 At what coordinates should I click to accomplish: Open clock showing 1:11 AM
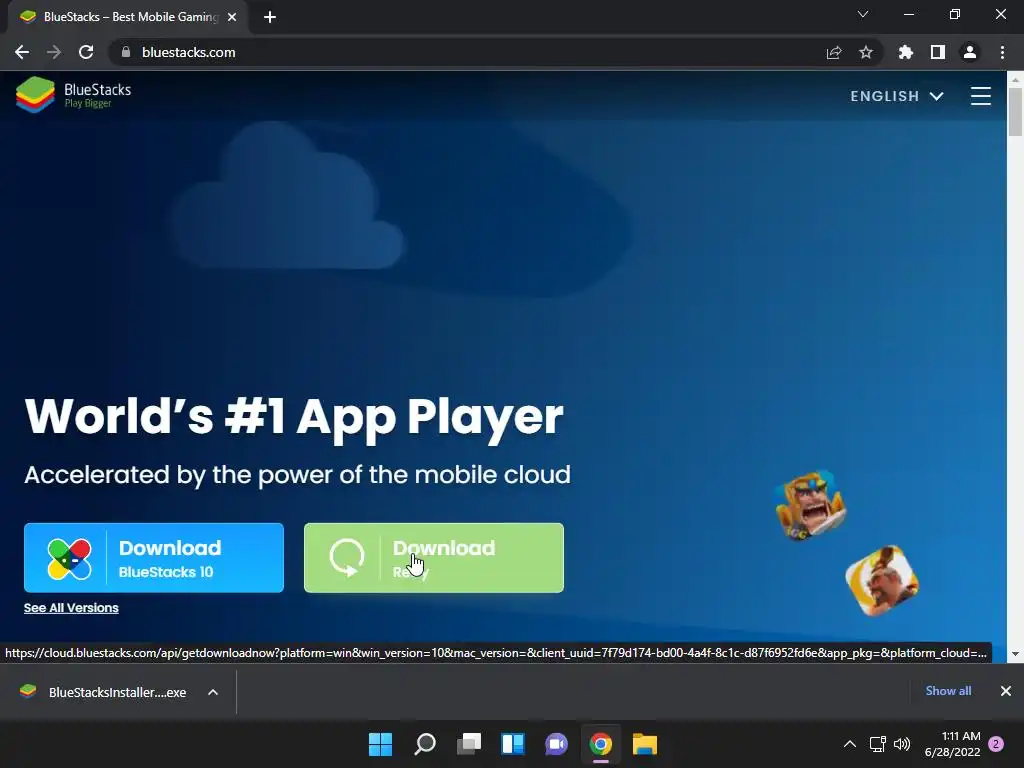click(x=952, y=744)
